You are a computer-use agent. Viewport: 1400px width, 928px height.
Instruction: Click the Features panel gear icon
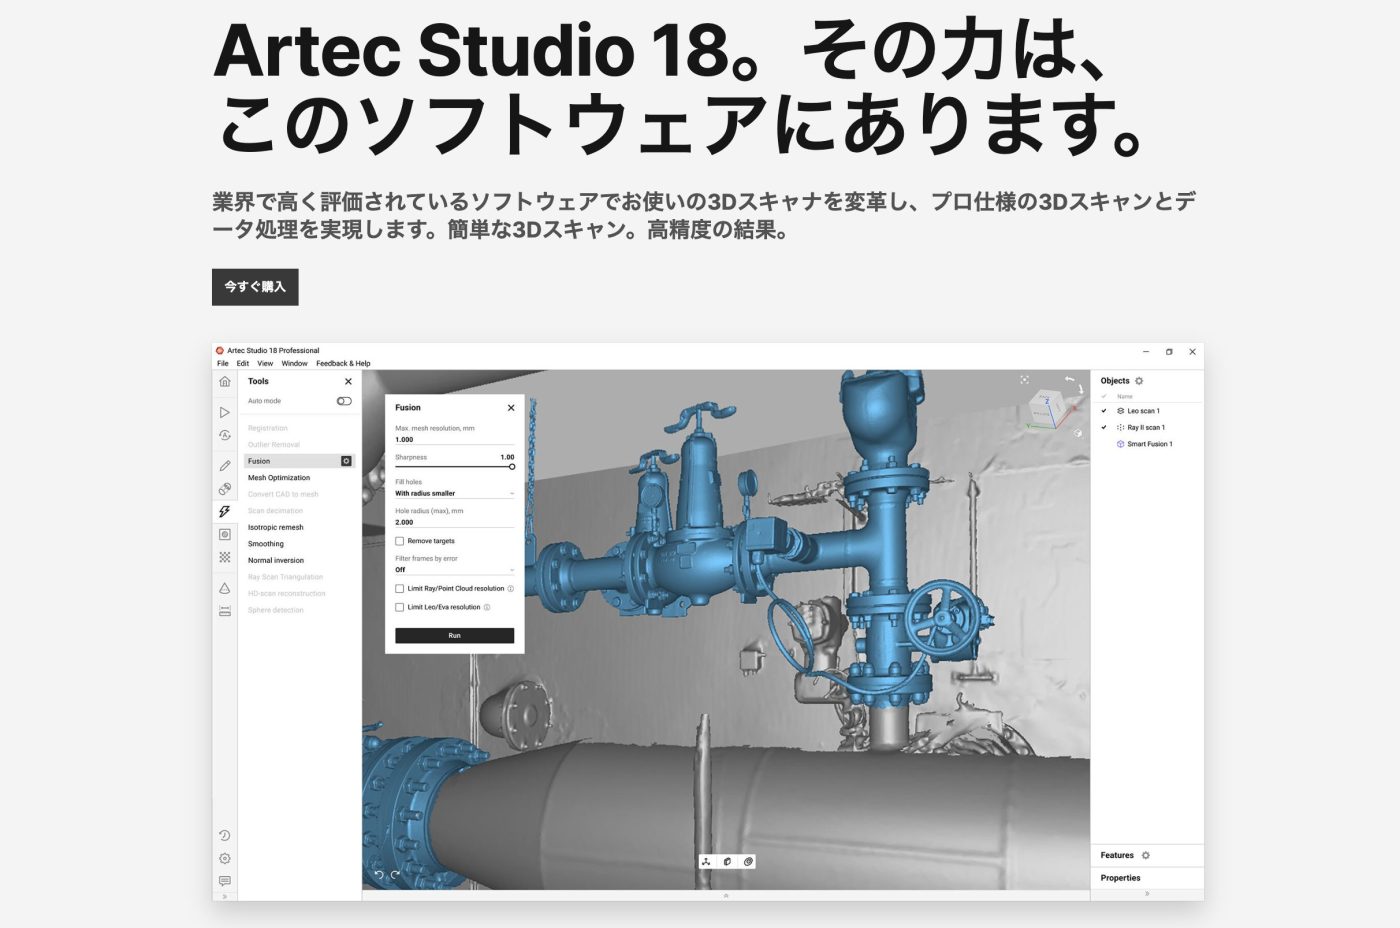click(x=1146, y=855)
